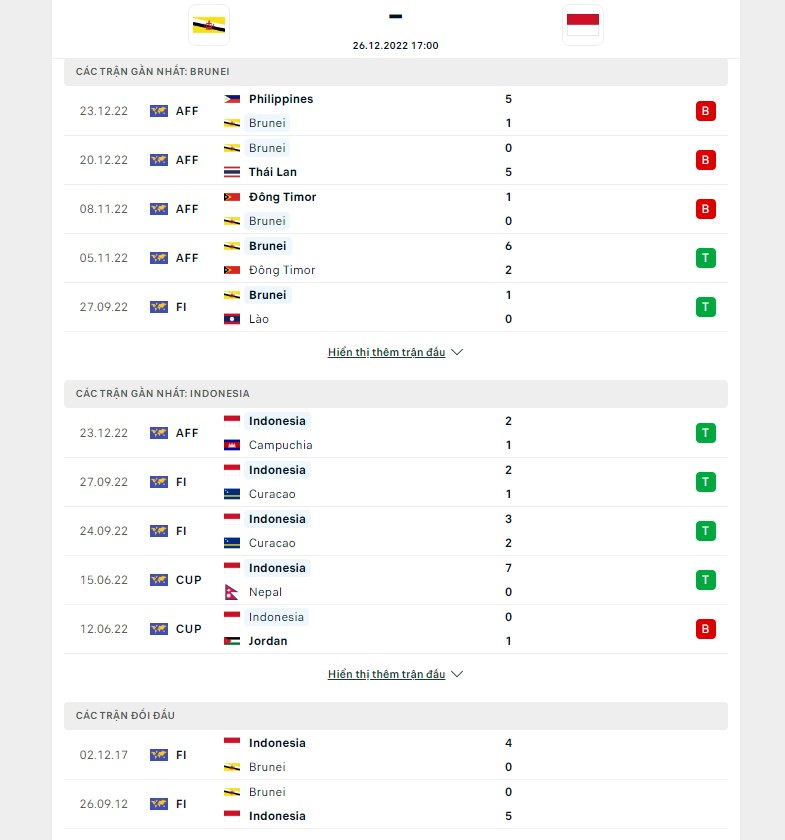785x840 pixels.
Task: Click the Thái Lan flag icon
Action: click(x=232, y=172)
